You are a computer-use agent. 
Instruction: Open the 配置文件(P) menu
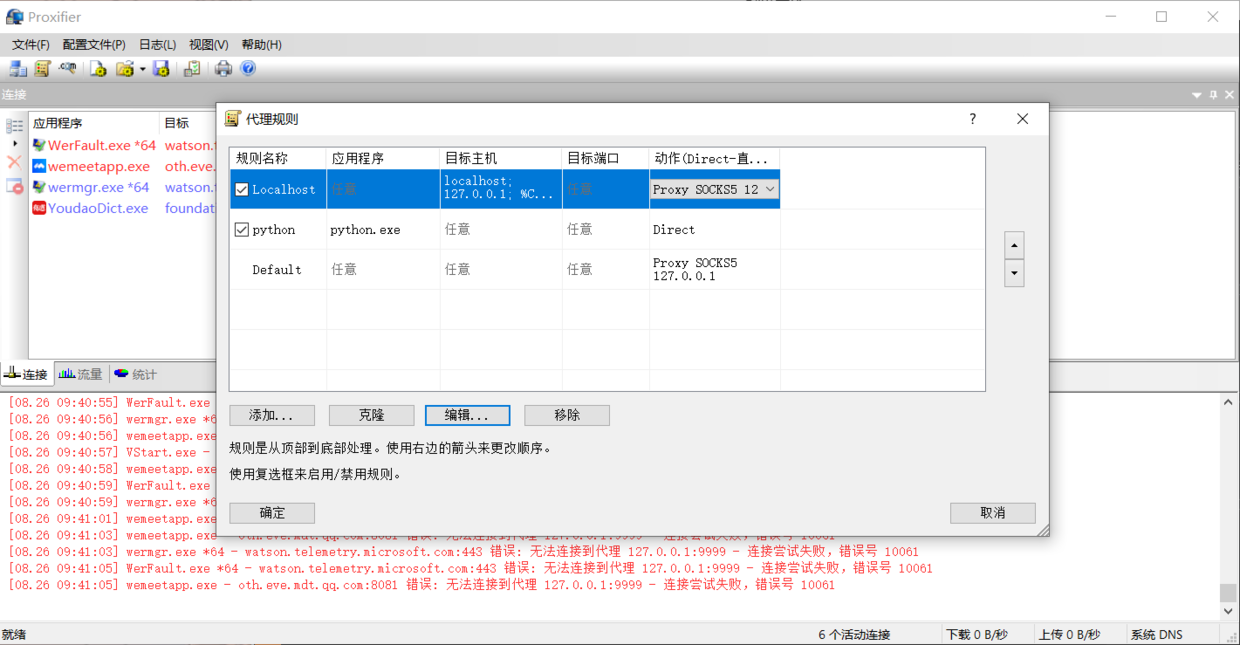(94, 44)
